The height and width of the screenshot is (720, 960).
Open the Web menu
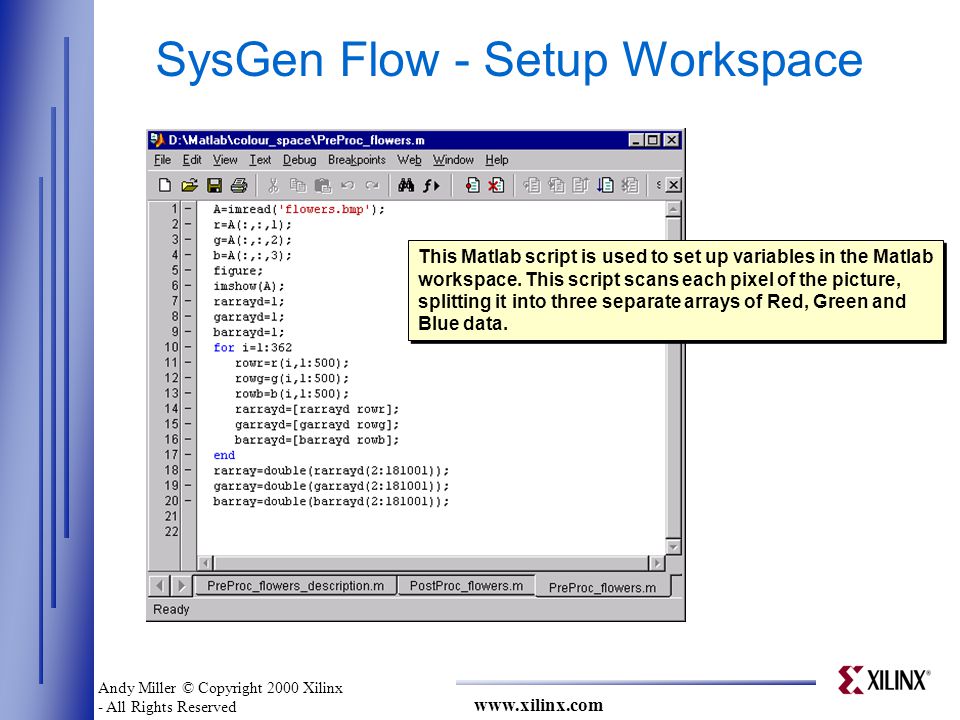pos(409,160)
